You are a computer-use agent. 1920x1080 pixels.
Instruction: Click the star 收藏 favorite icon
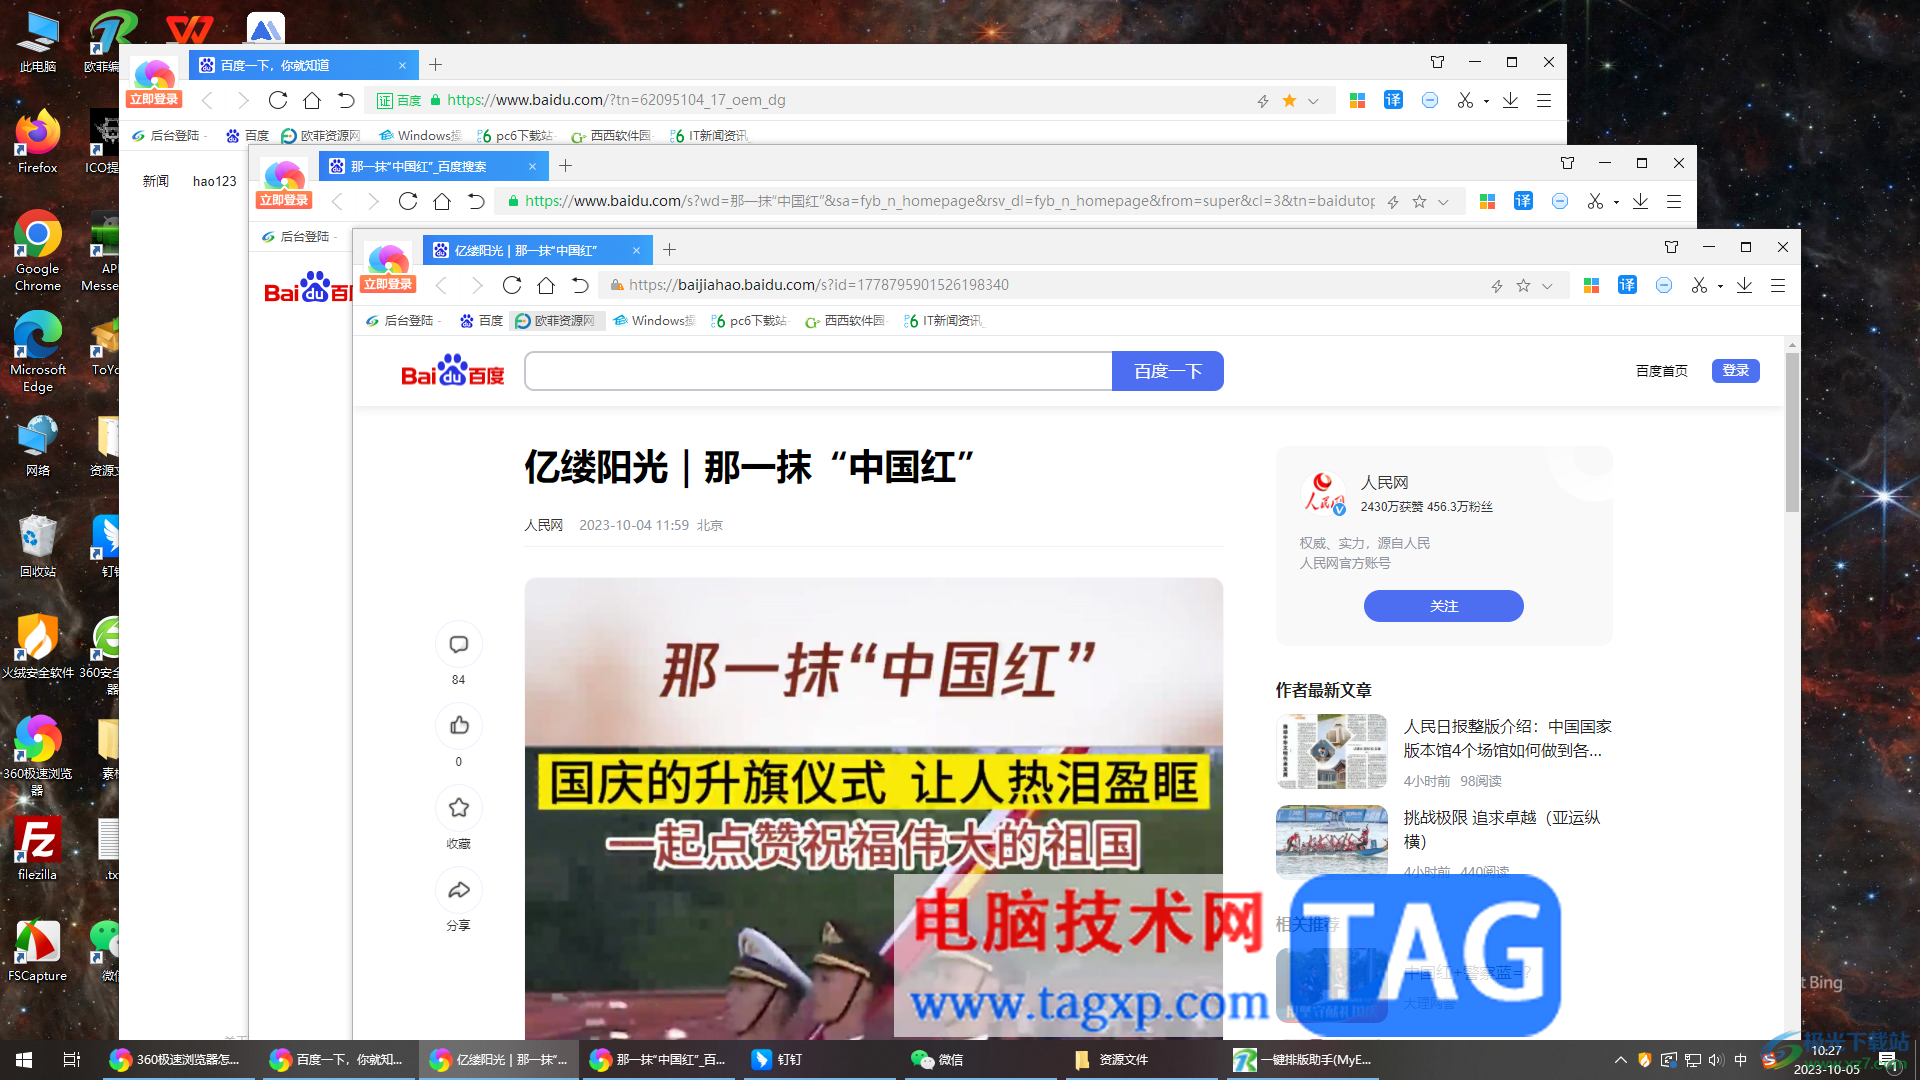pos(459,808)
